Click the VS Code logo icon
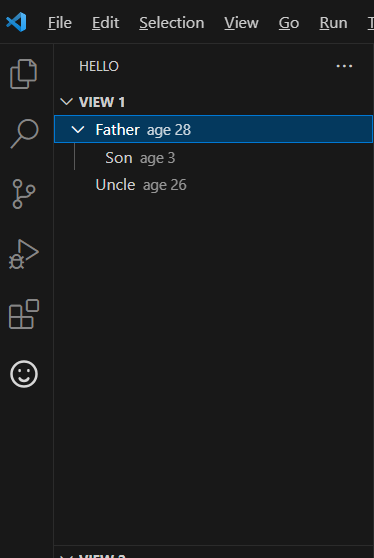The width and height of the screenshot is (374, 558). point(16,22)
